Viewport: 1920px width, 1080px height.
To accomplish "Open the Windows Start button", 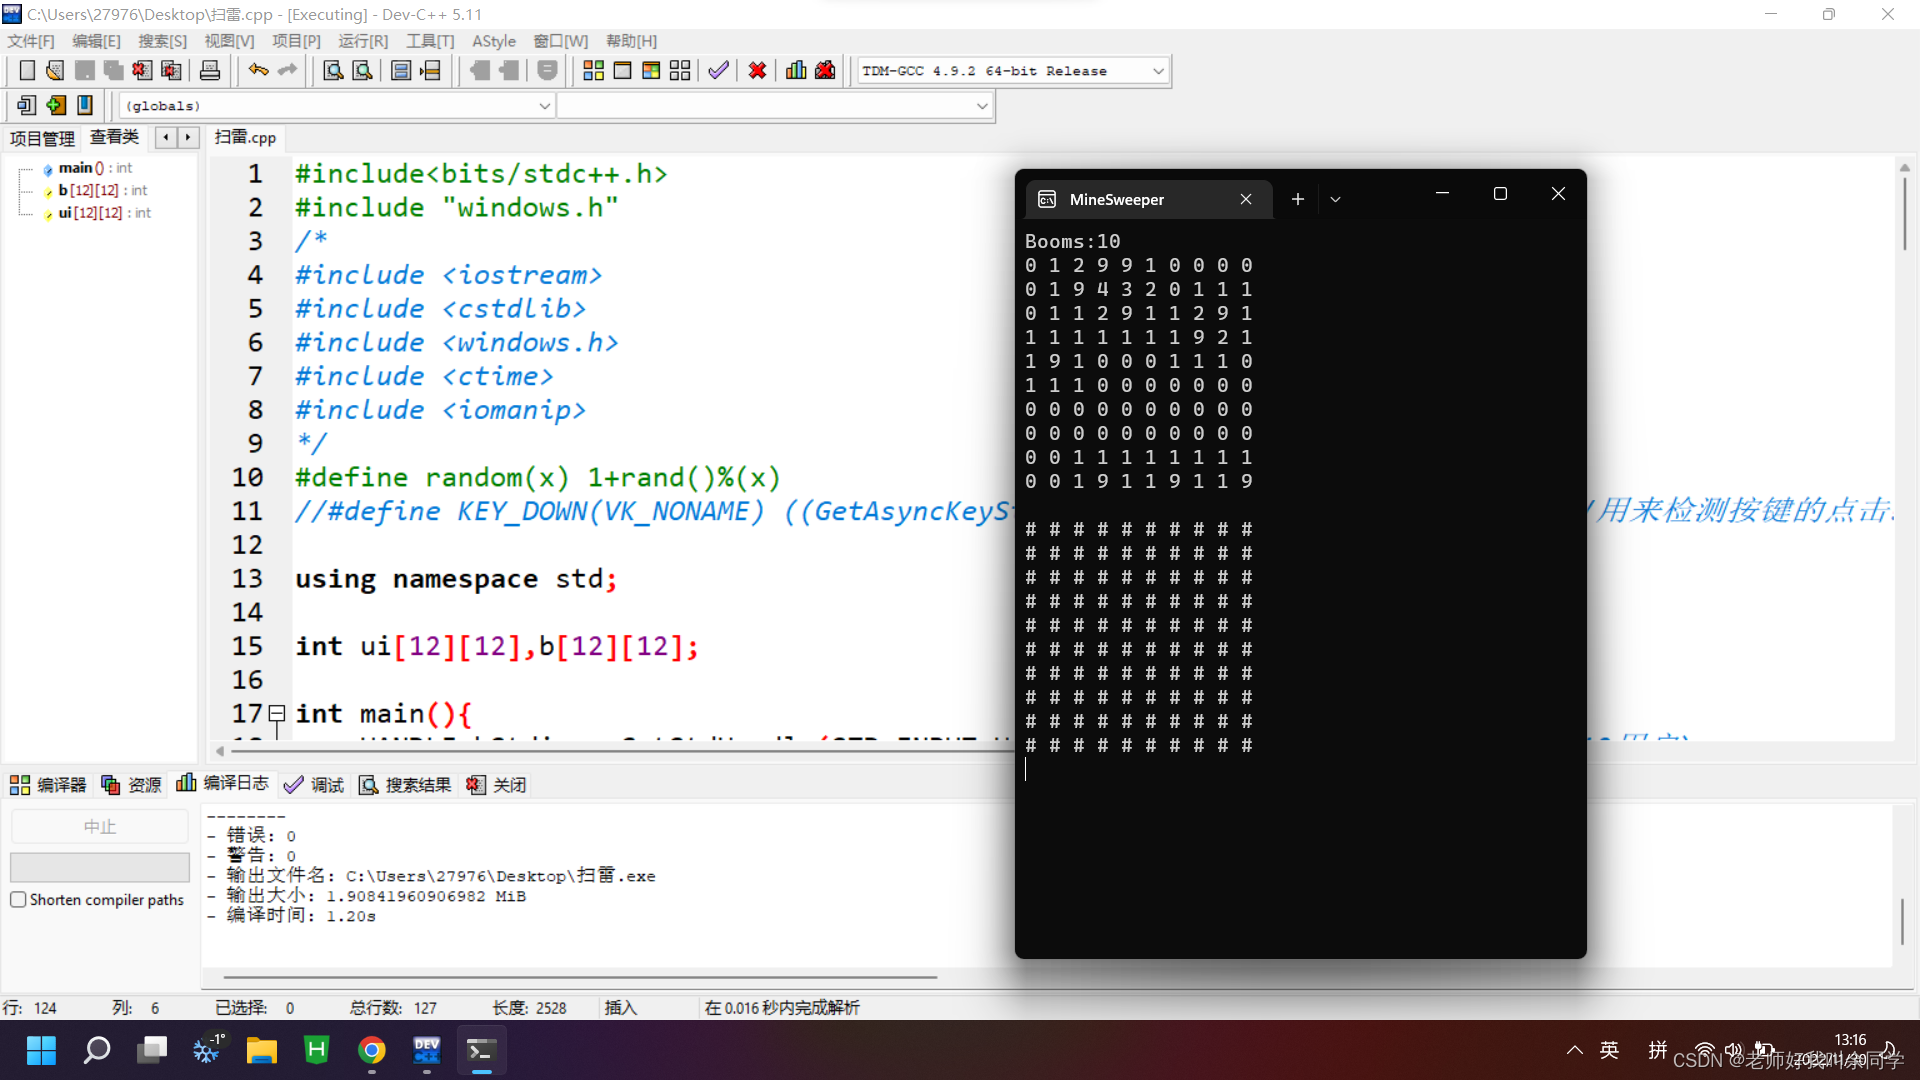I will 41,1050.
